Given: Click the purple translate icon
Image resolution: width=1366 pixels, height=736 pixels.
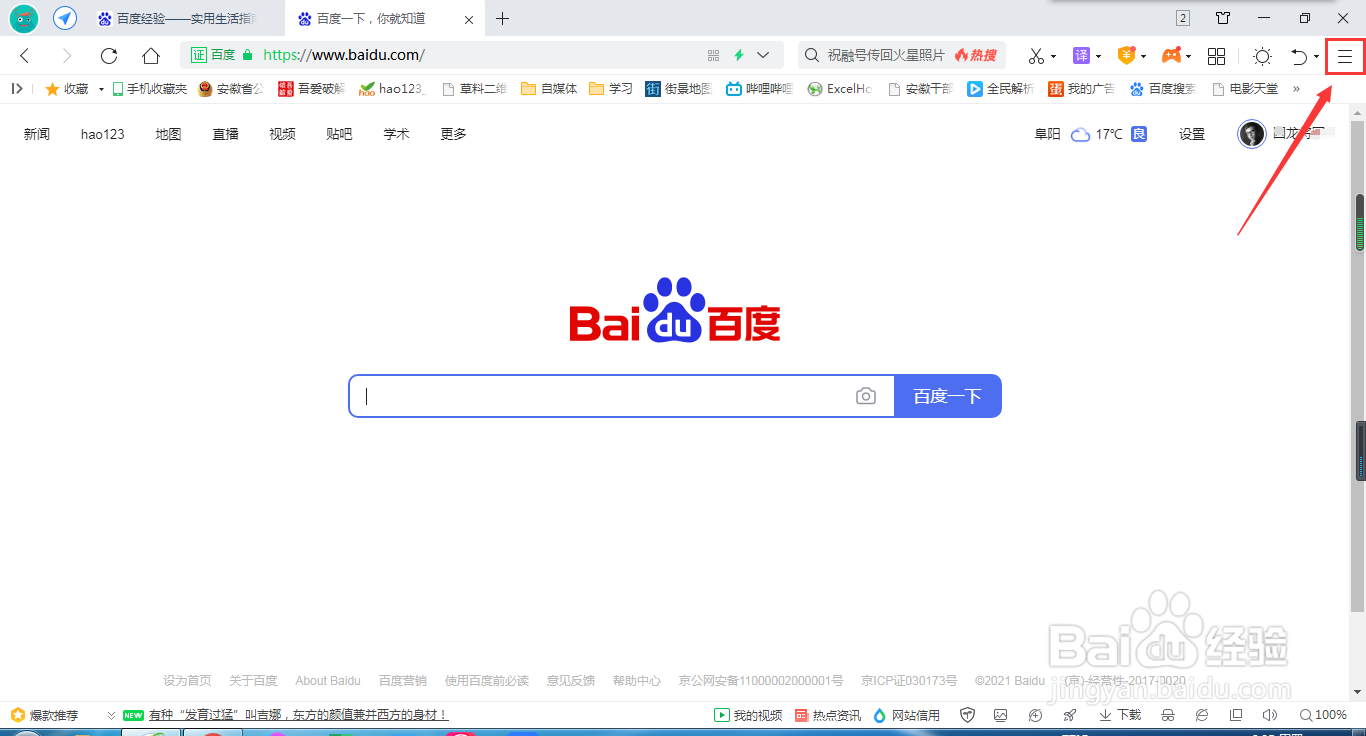Looking at the screenshot, I should tap(1081, 56).
